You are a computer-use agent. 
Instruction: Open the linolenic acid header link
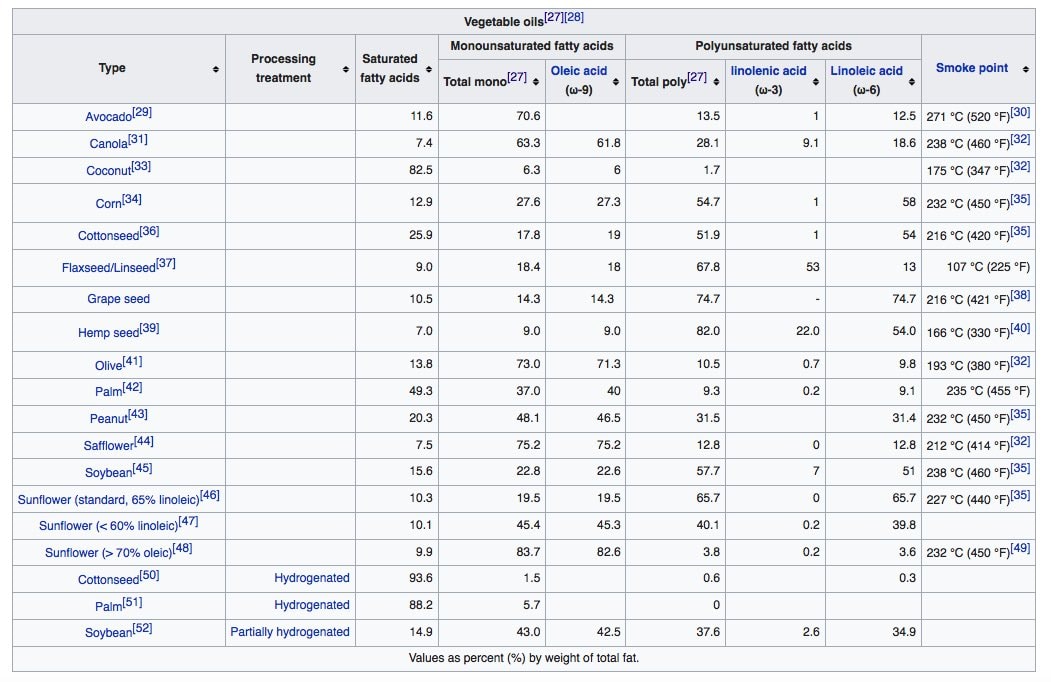coord(768,70)
